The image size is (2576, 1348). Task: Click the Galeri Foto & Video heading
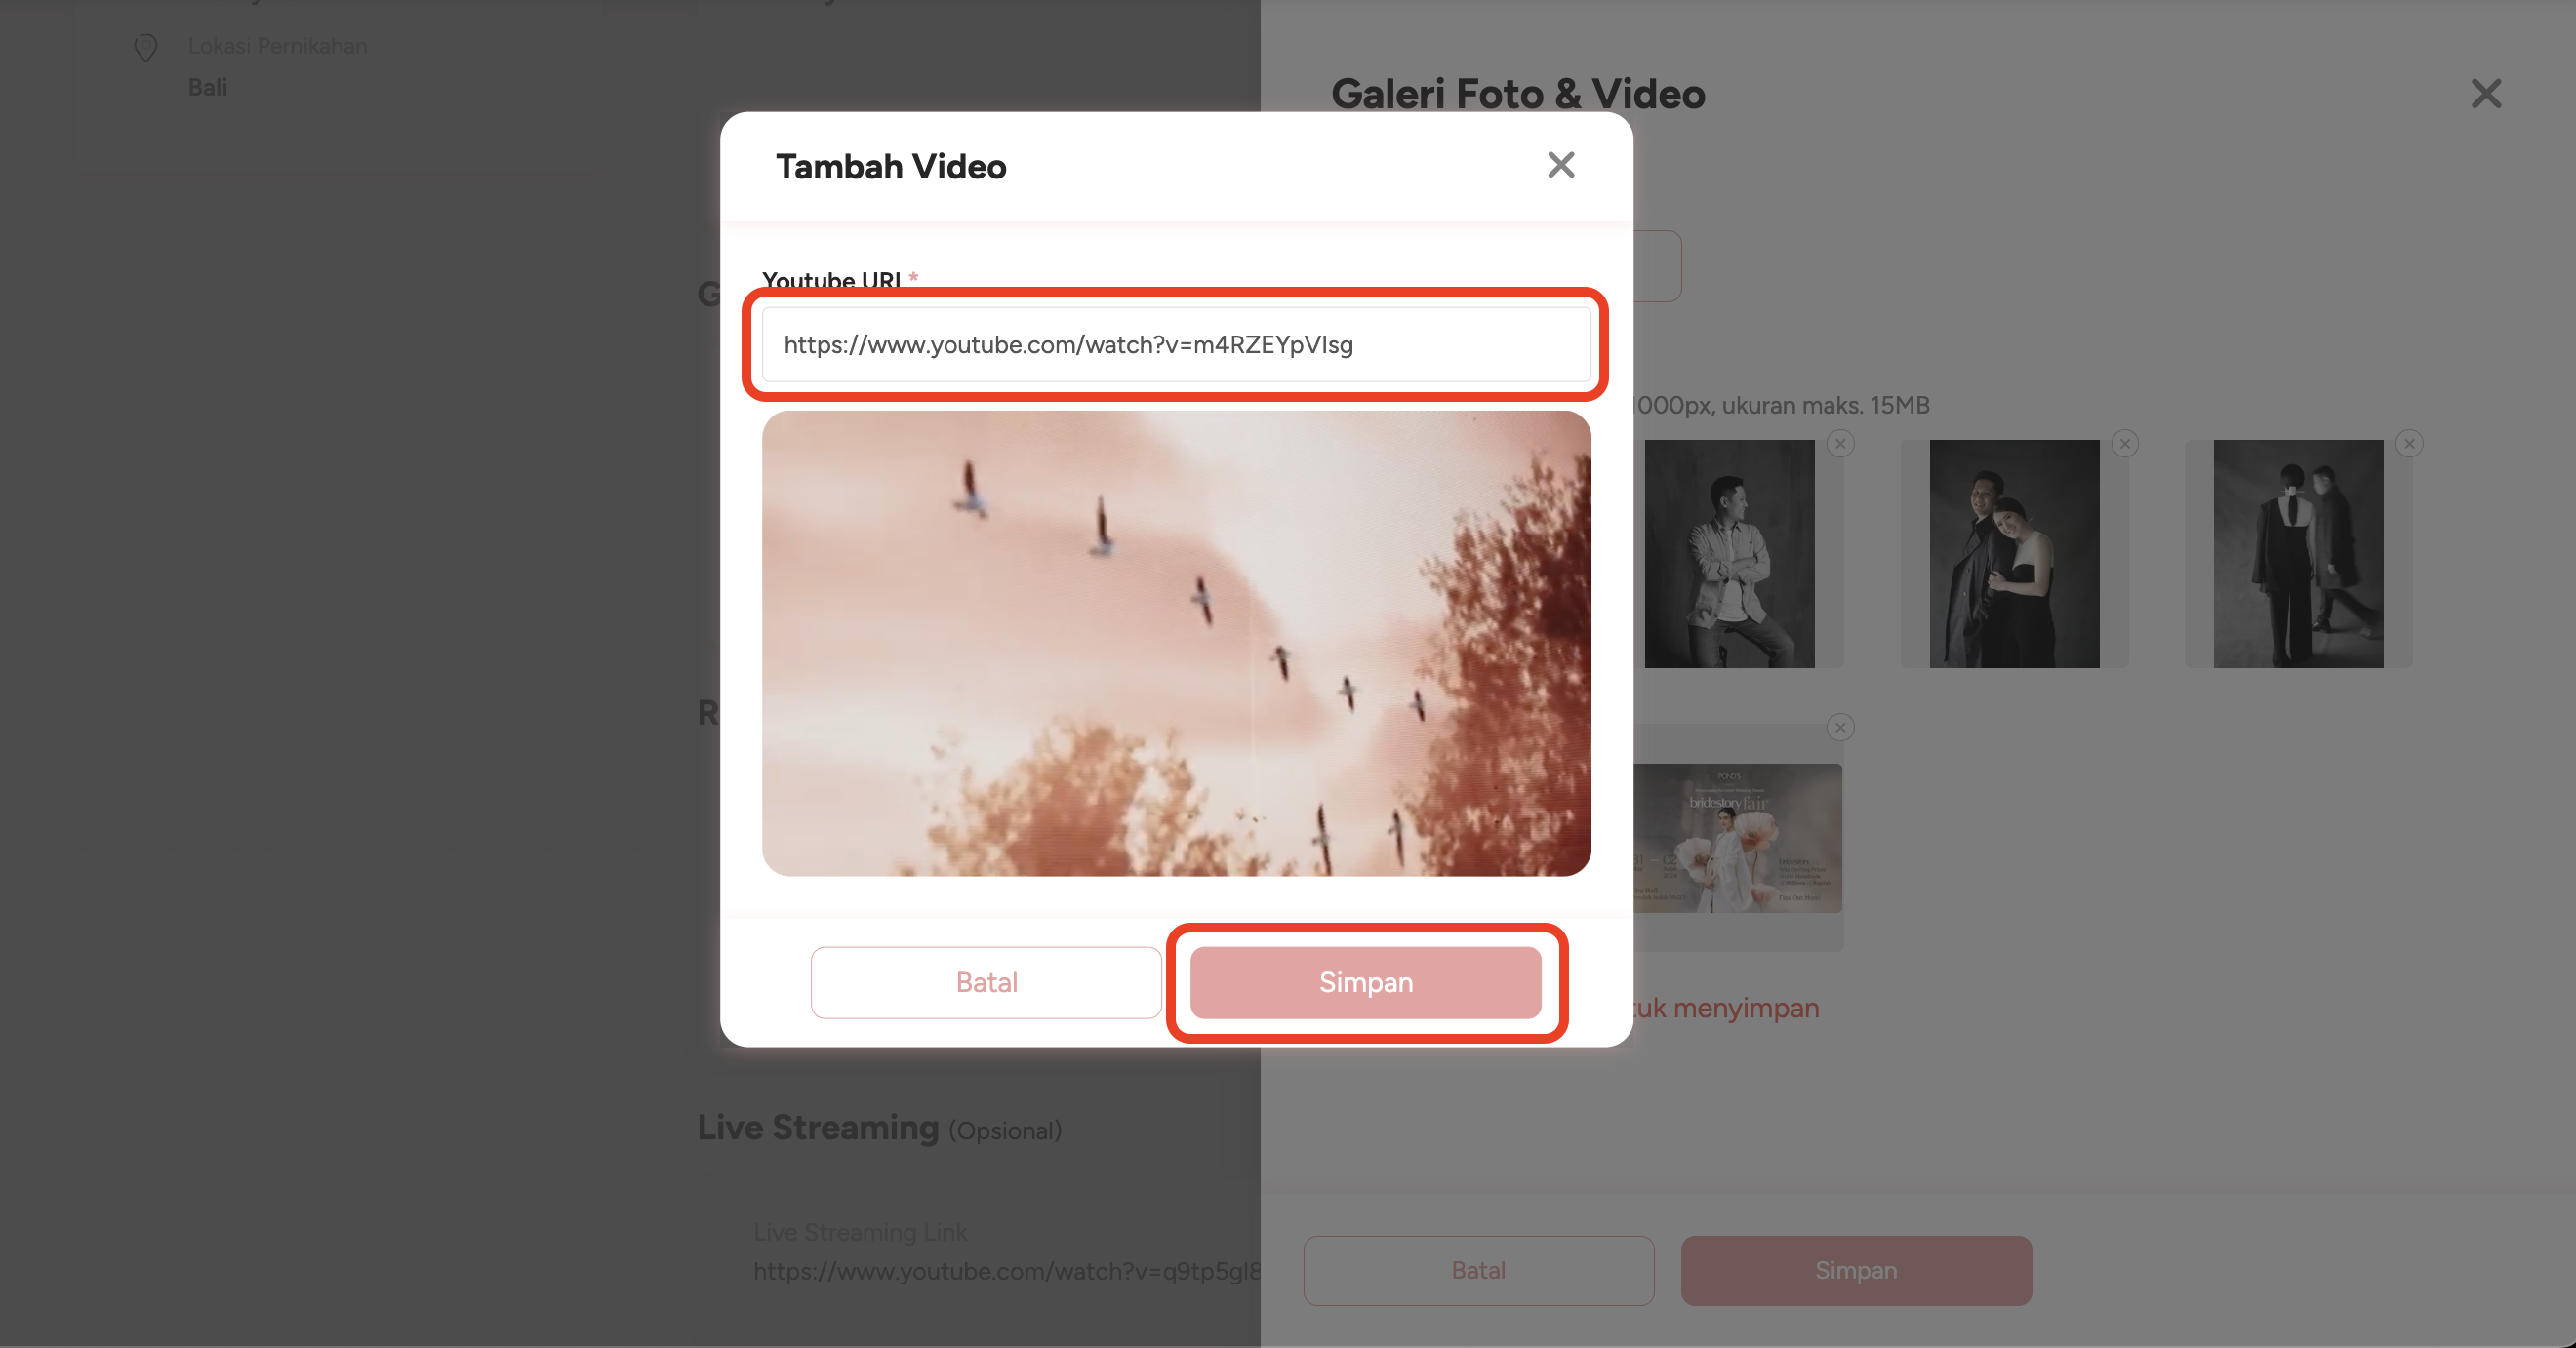tap(1518, 94)
